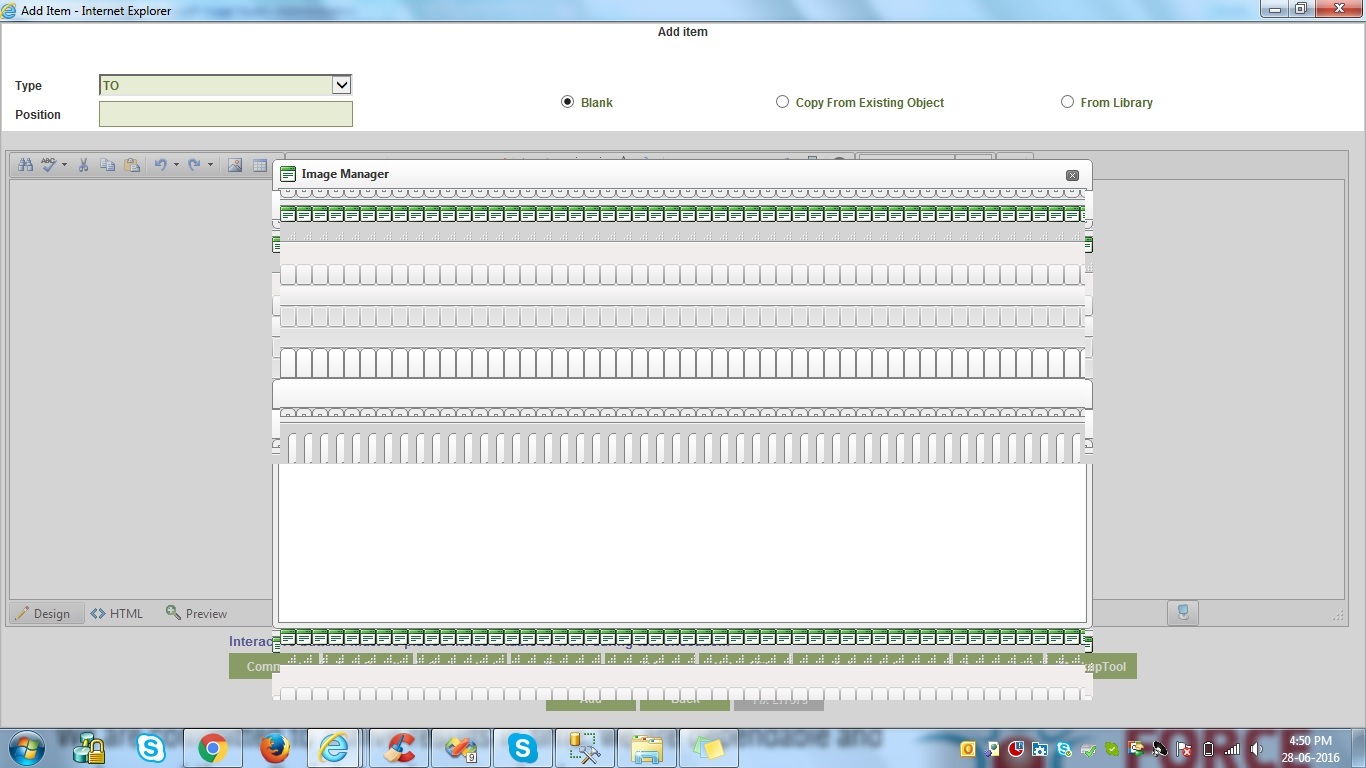Viewport: 1366px width, 768px height.
Task: Click the network signal tray icon
Action: click(1232, 749)
